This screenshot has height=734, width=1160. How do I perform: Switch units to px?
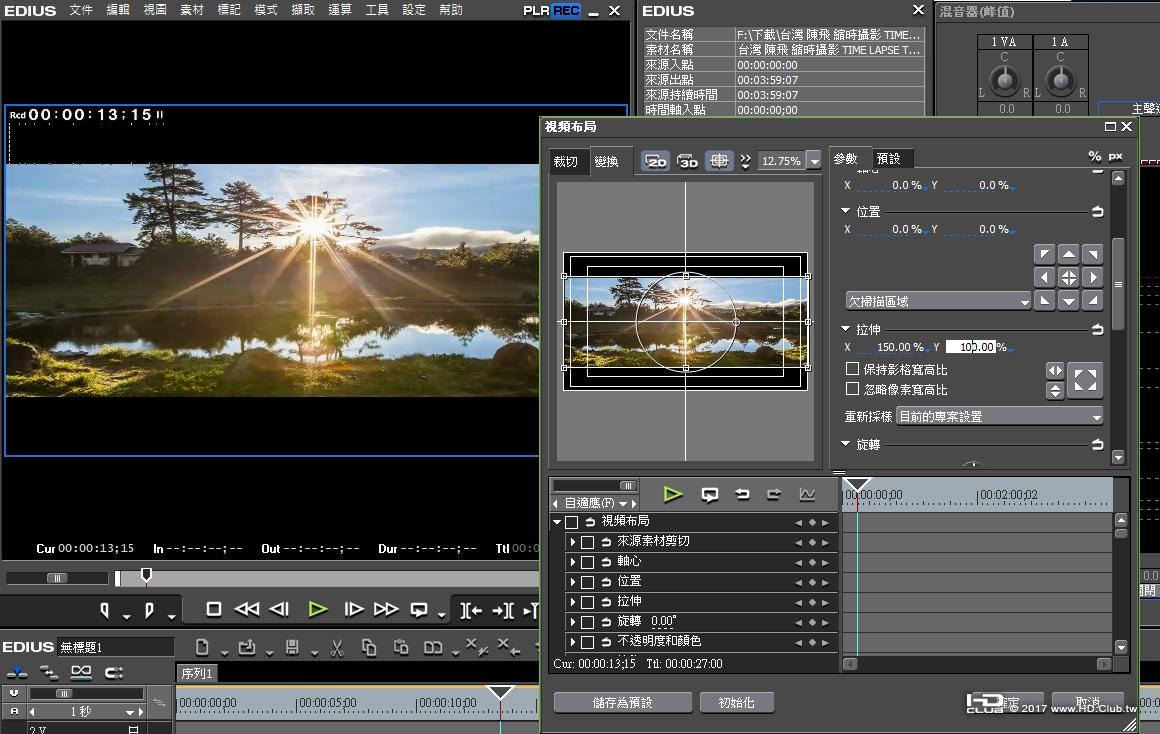pos(1116,156)
